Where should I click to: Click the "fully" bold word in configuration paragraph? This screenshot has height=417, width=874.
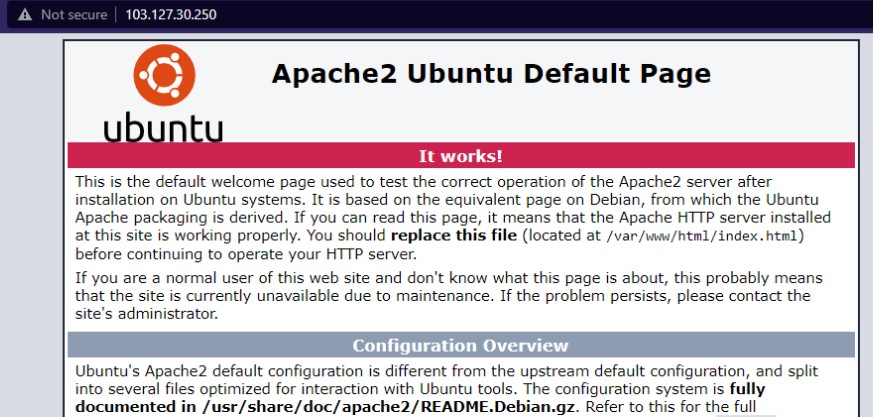point(747,389)
